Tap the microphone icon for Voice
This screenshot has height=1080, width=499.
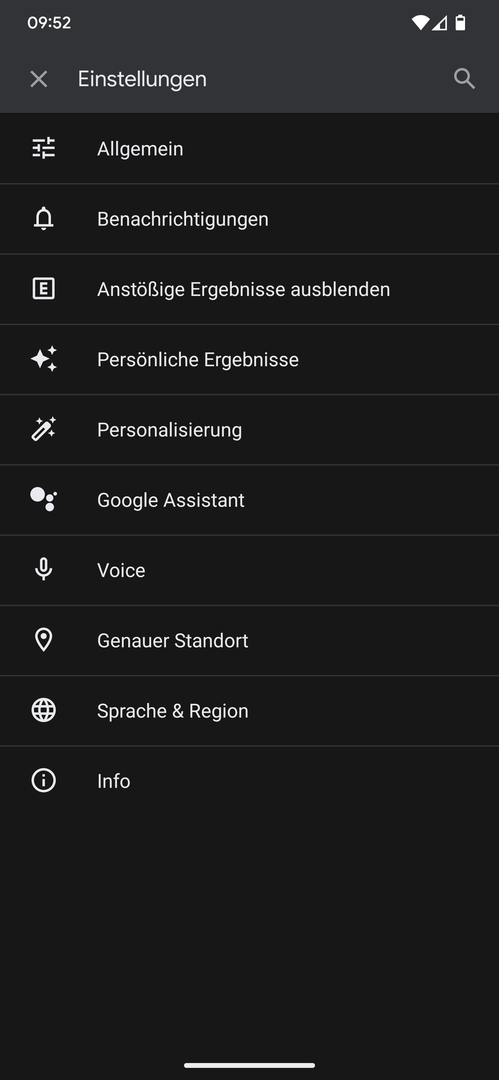tap(43, 570)
